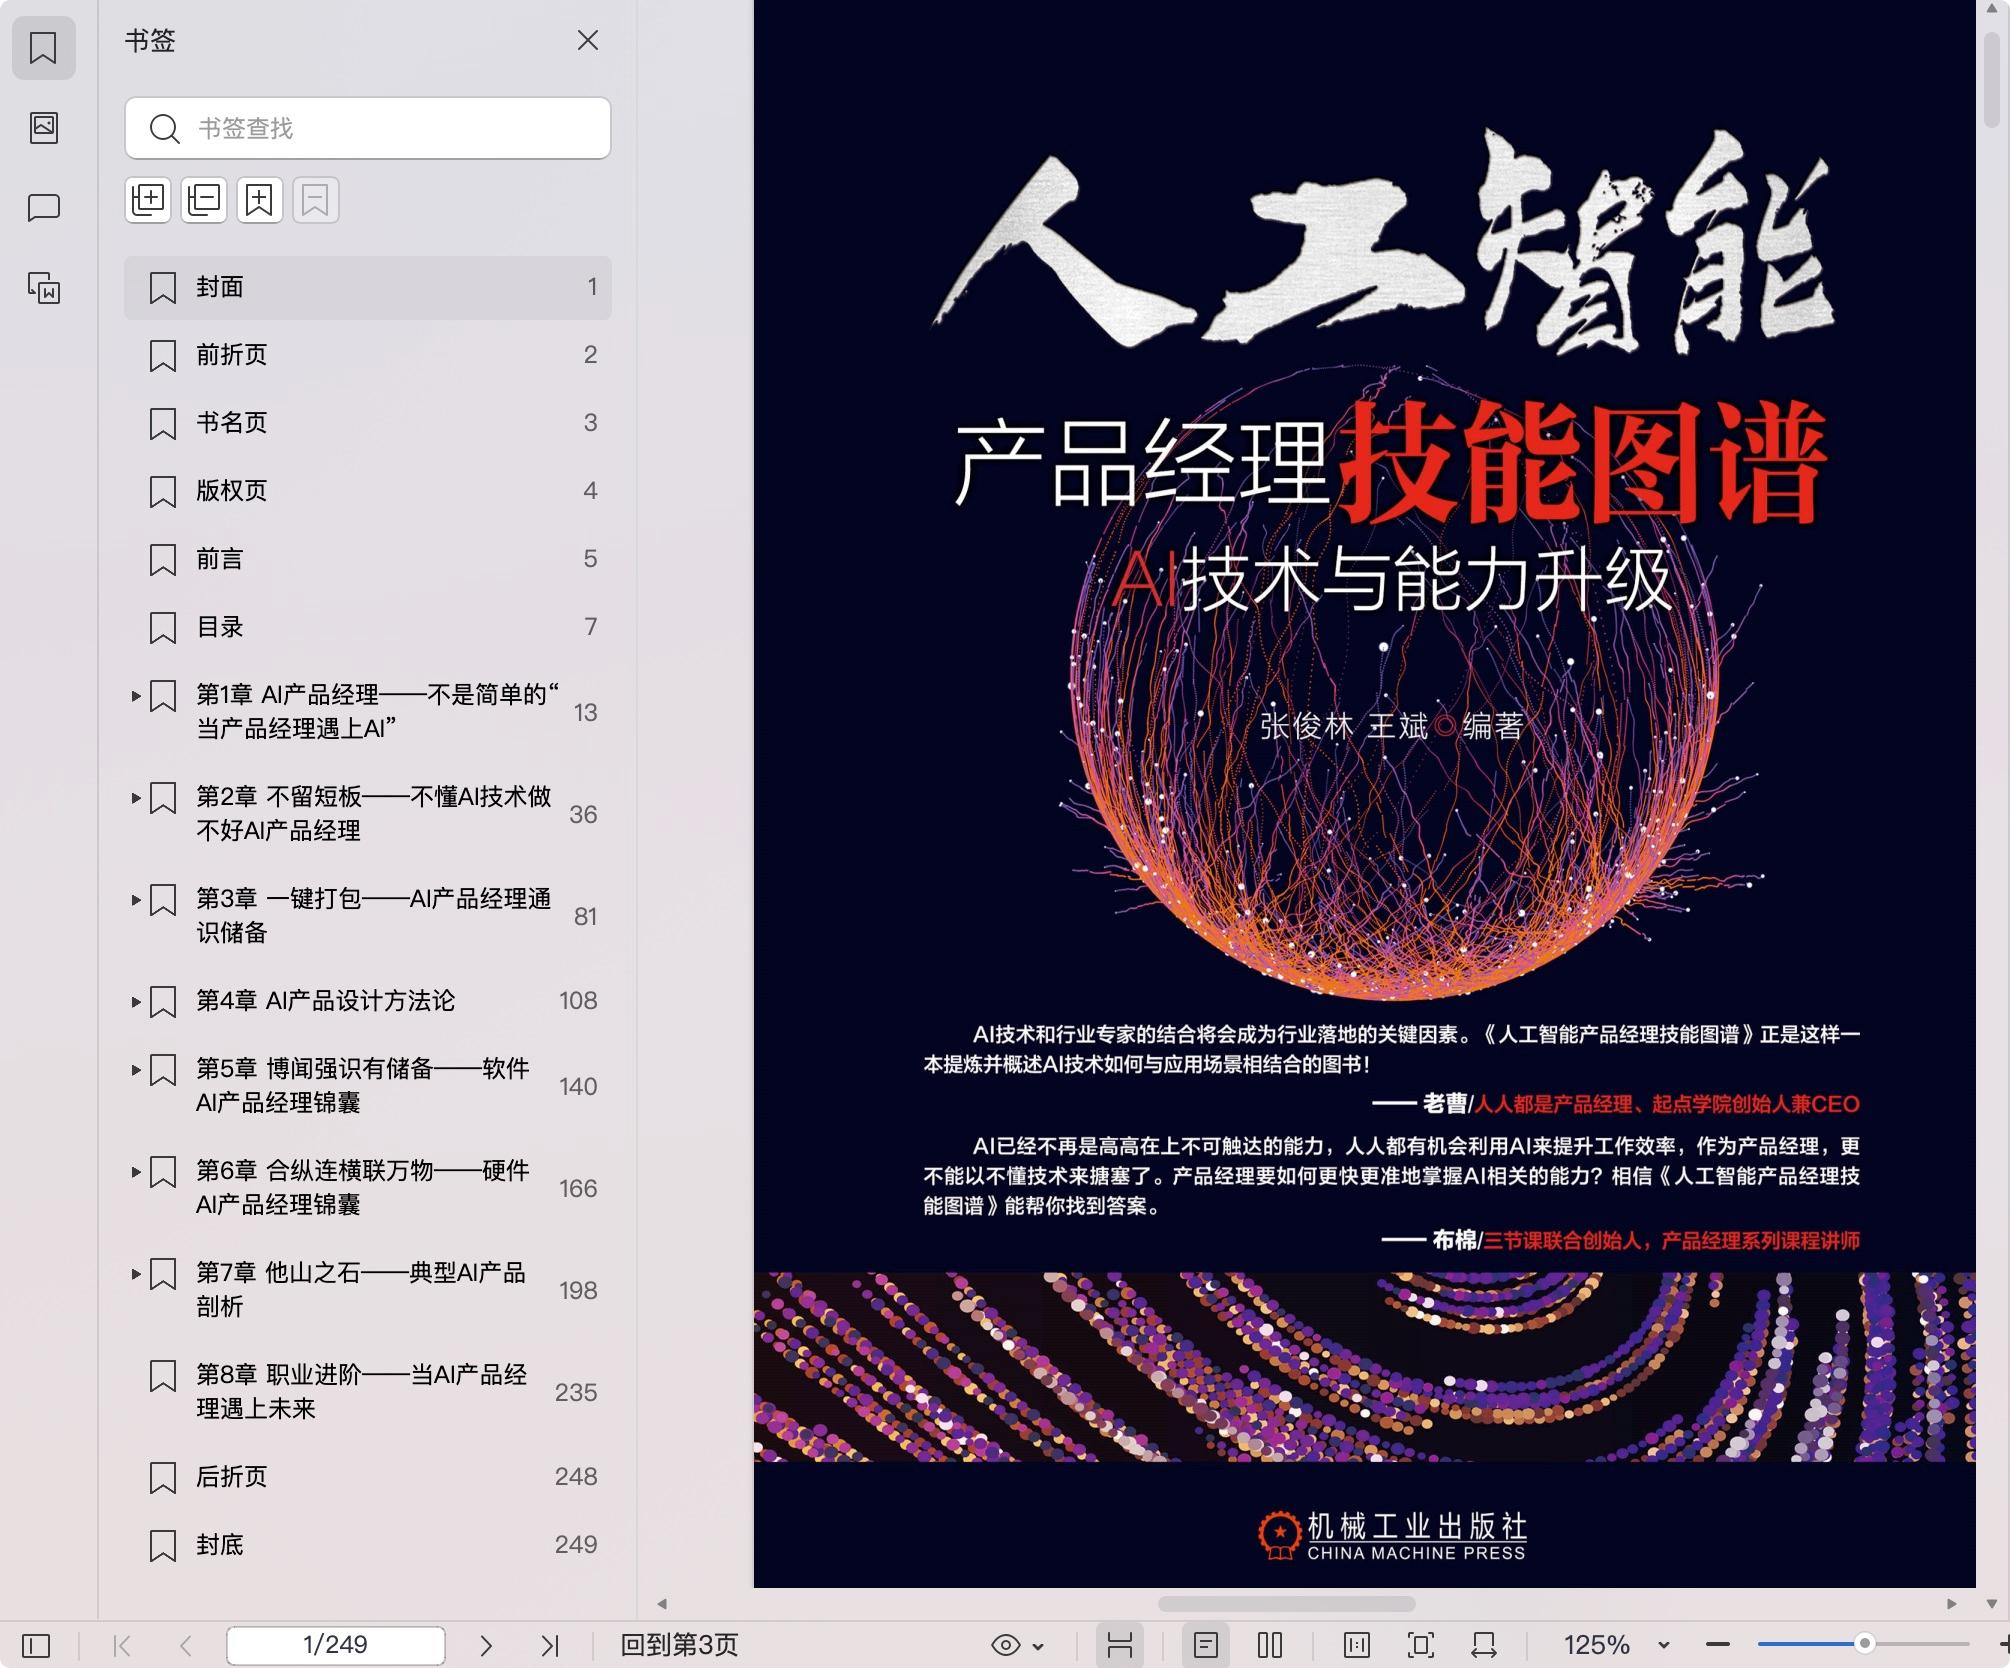Expand the 第4章 AI产品设计方法论 bookmark
Screen dimensions: 2010x1668
[x=136, y=1001]
